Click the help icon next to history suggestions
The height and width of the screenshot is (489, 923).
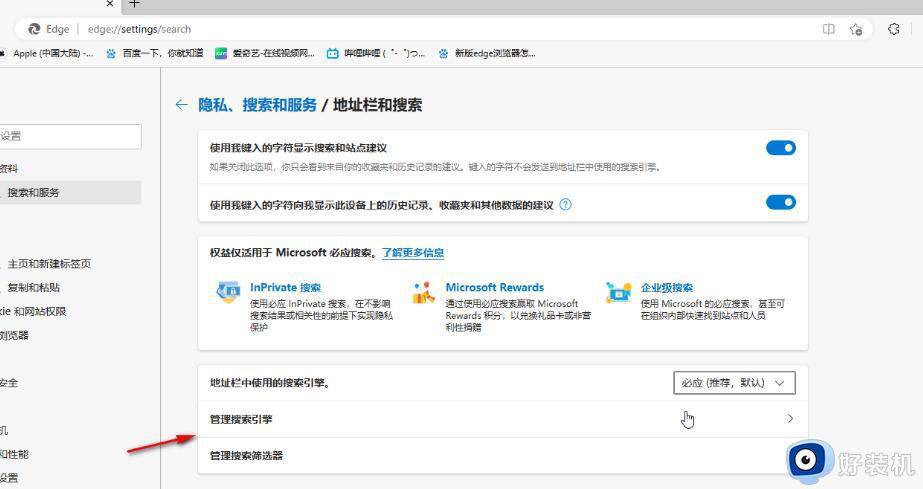(565, 204)
